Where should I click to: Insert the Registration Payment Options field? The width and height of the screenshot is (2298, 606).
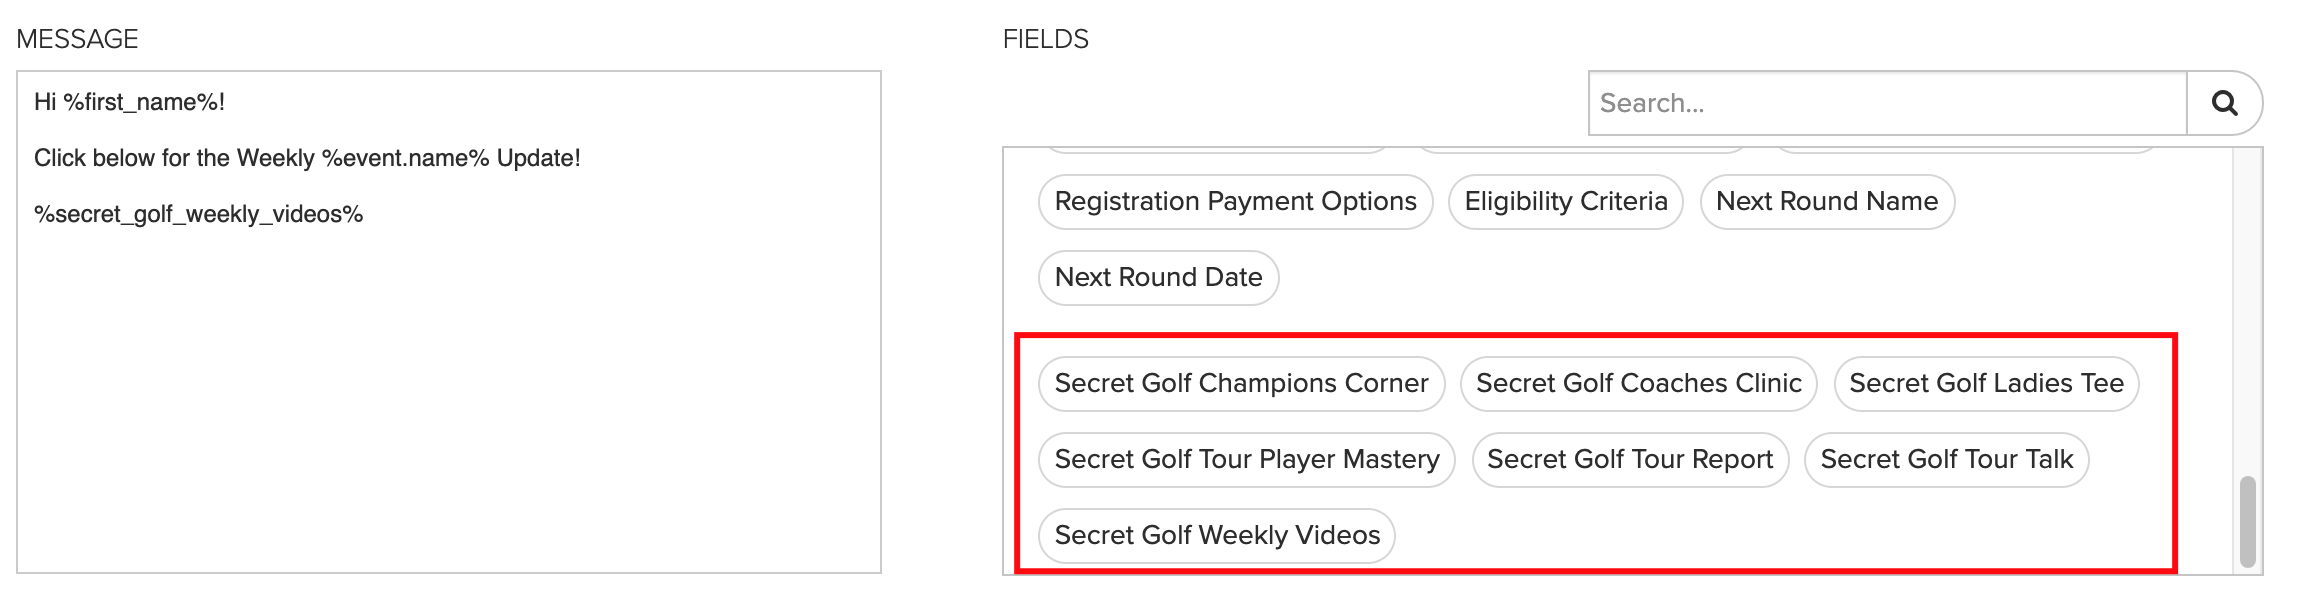coord(1235,202)
